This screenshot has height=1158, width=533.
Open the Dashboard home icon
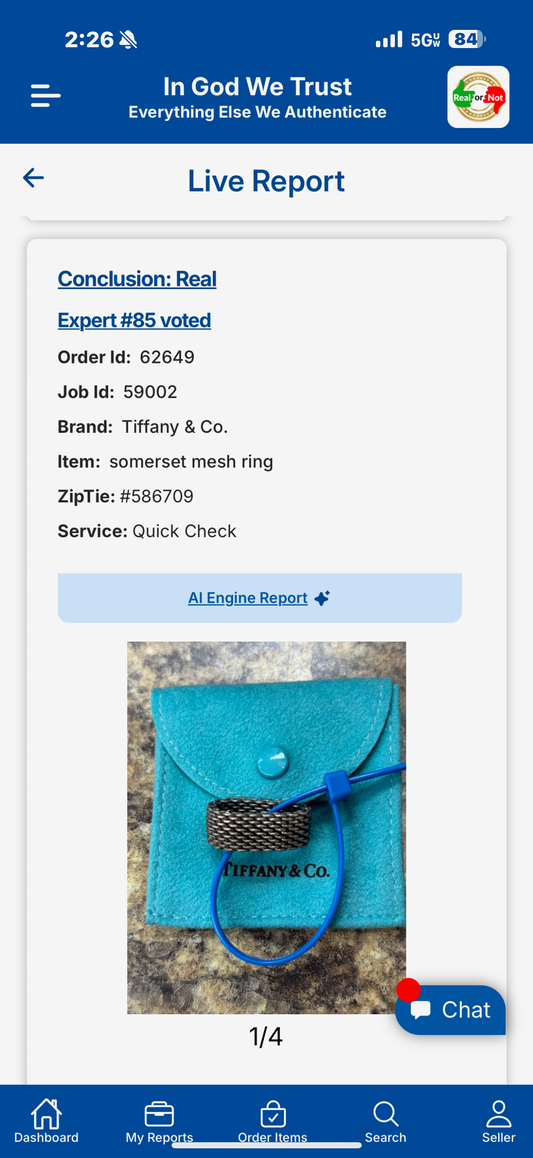(x=46, y=1113)
